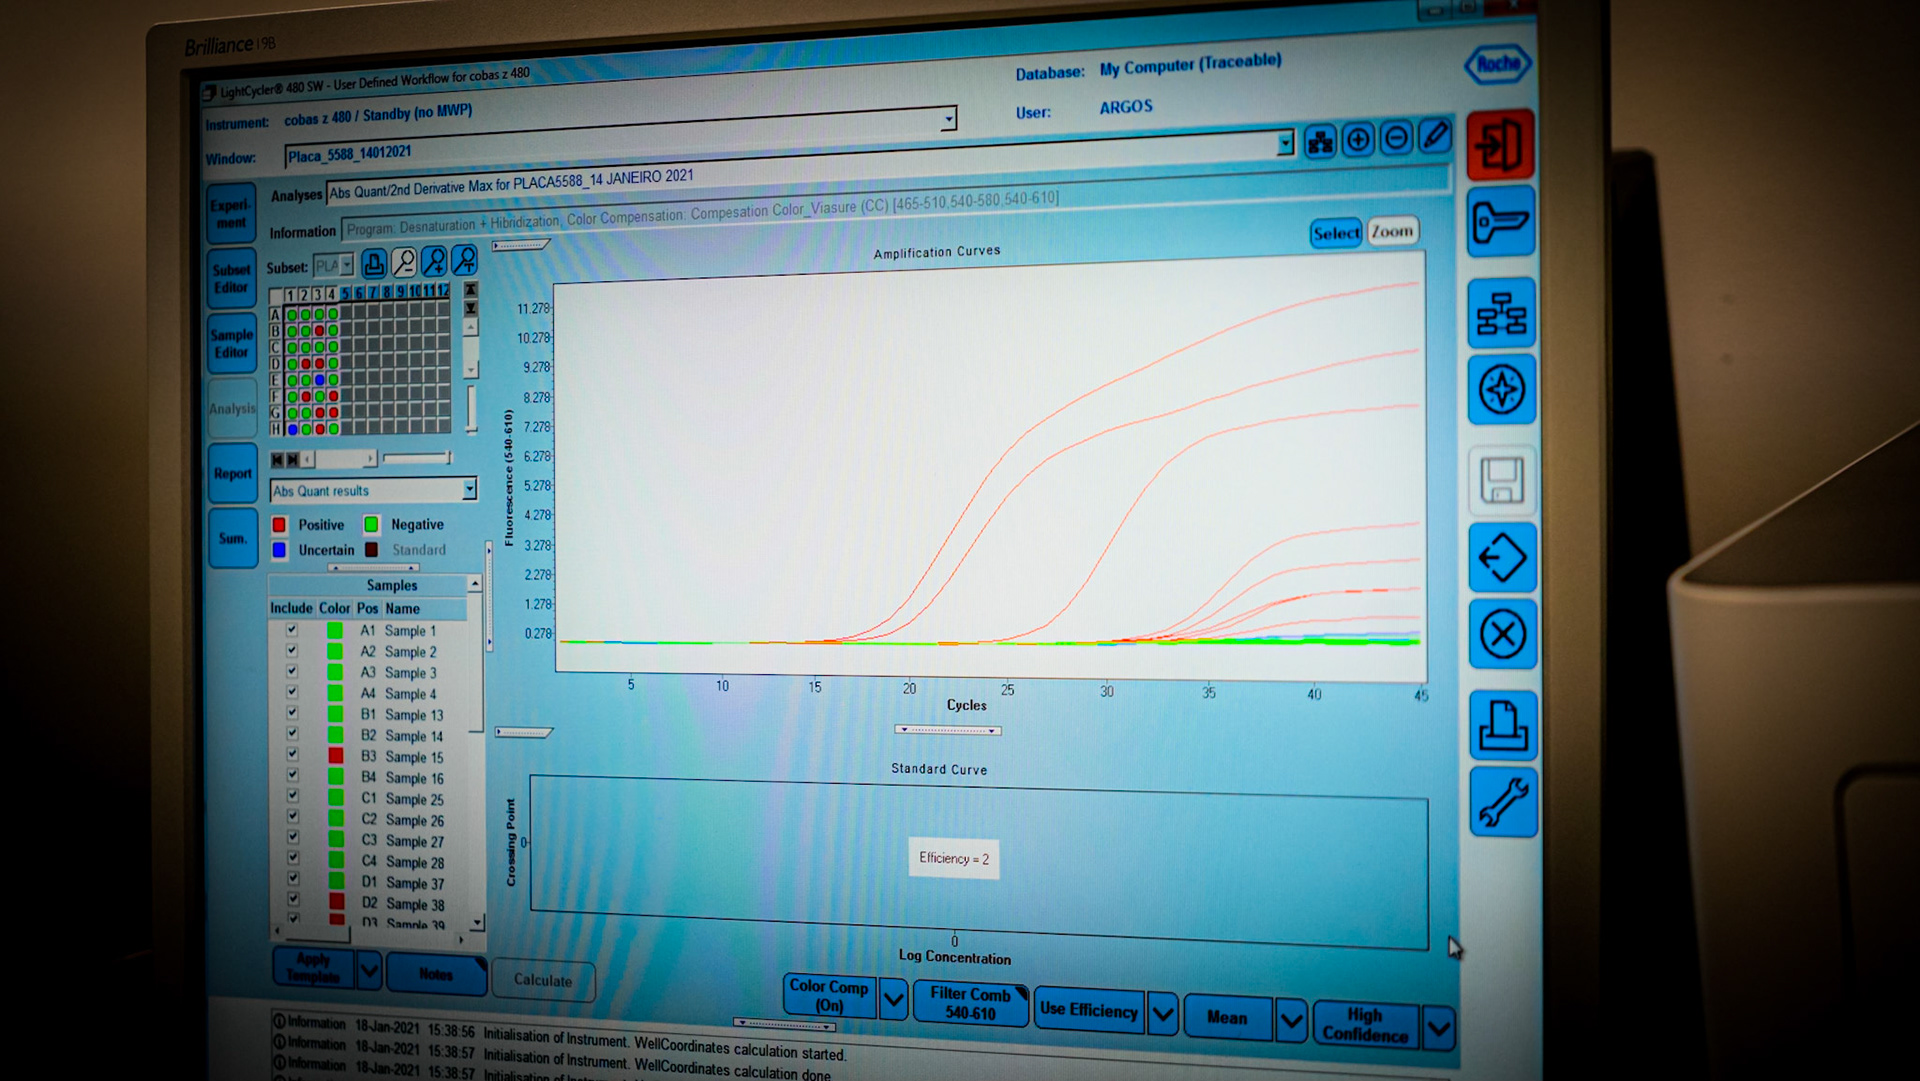This screenshot has width=1920, height=1081.
Task: Toggle Include checkbox for Sample 15
Action: (292, 755)
